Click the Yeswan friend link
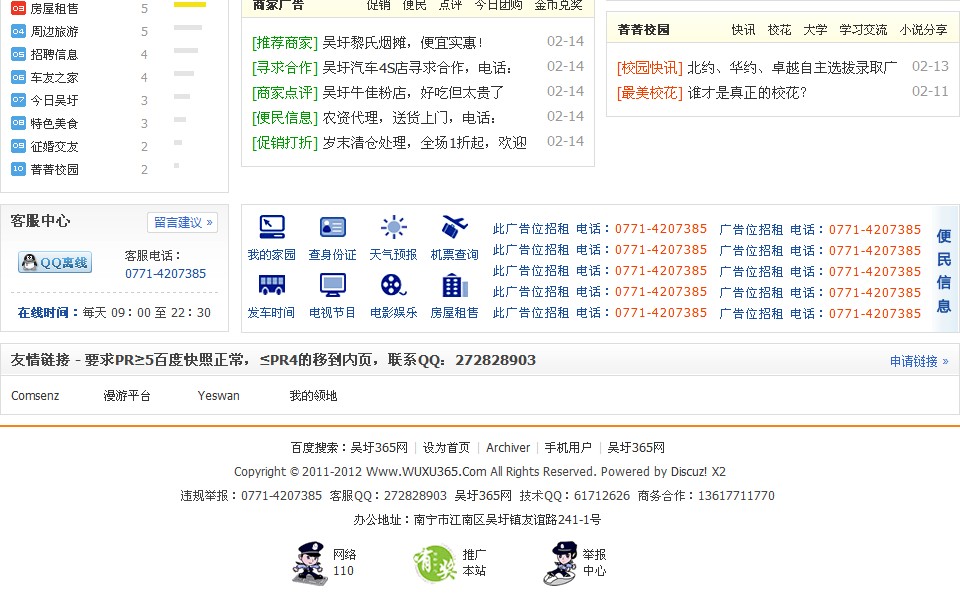This screenshot has height=595, width=960. coord(219,395)
